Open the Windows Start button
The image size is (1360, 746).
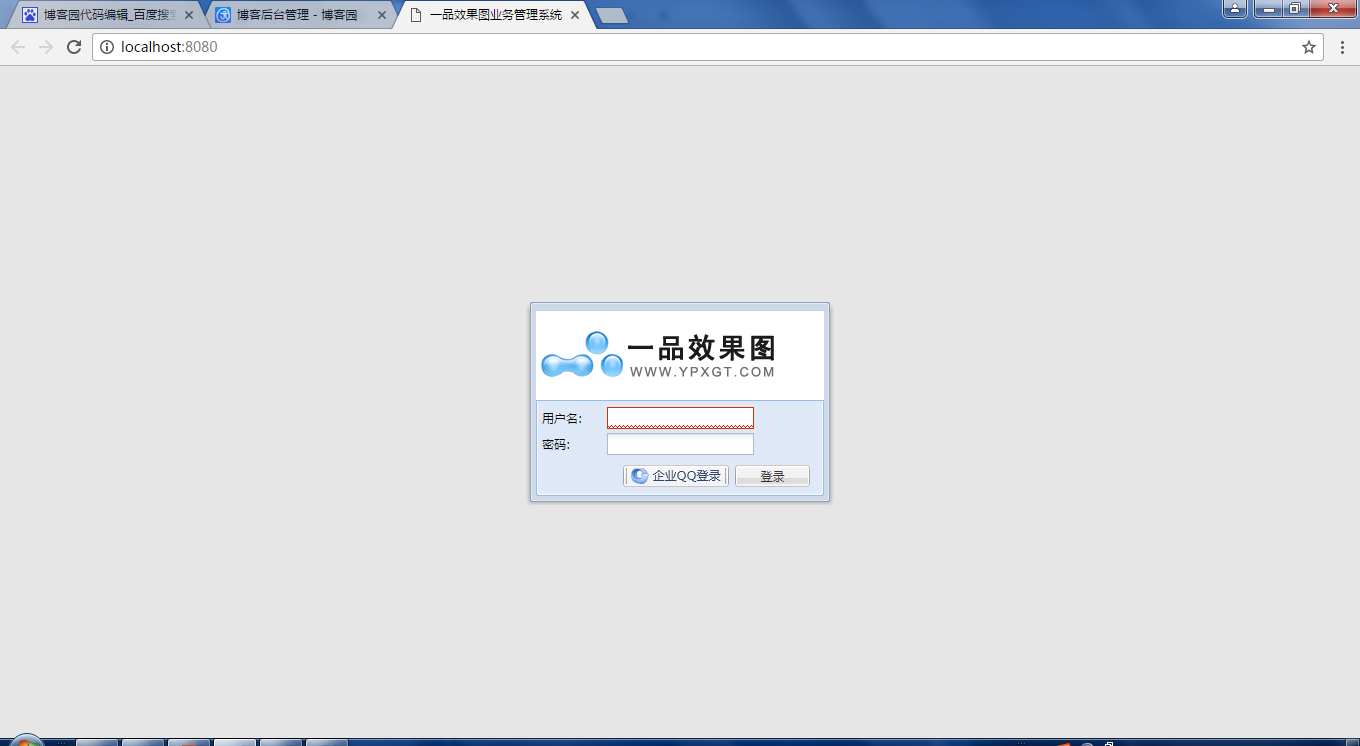pyautogui.click(x=25, y=741)
